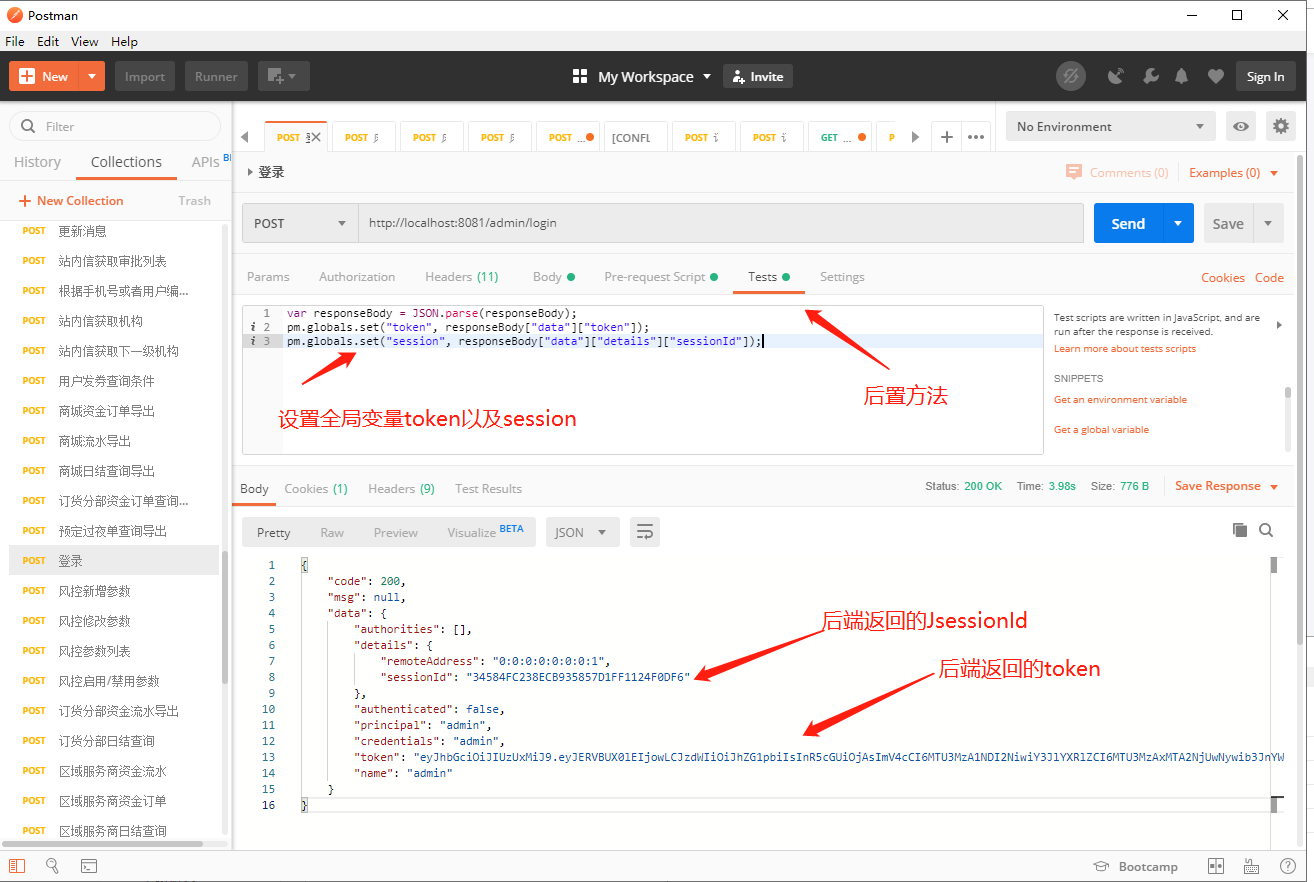This screenshot has width=1314, height=882.
Task: Open environment settings gear icon
Action: 1281,126
